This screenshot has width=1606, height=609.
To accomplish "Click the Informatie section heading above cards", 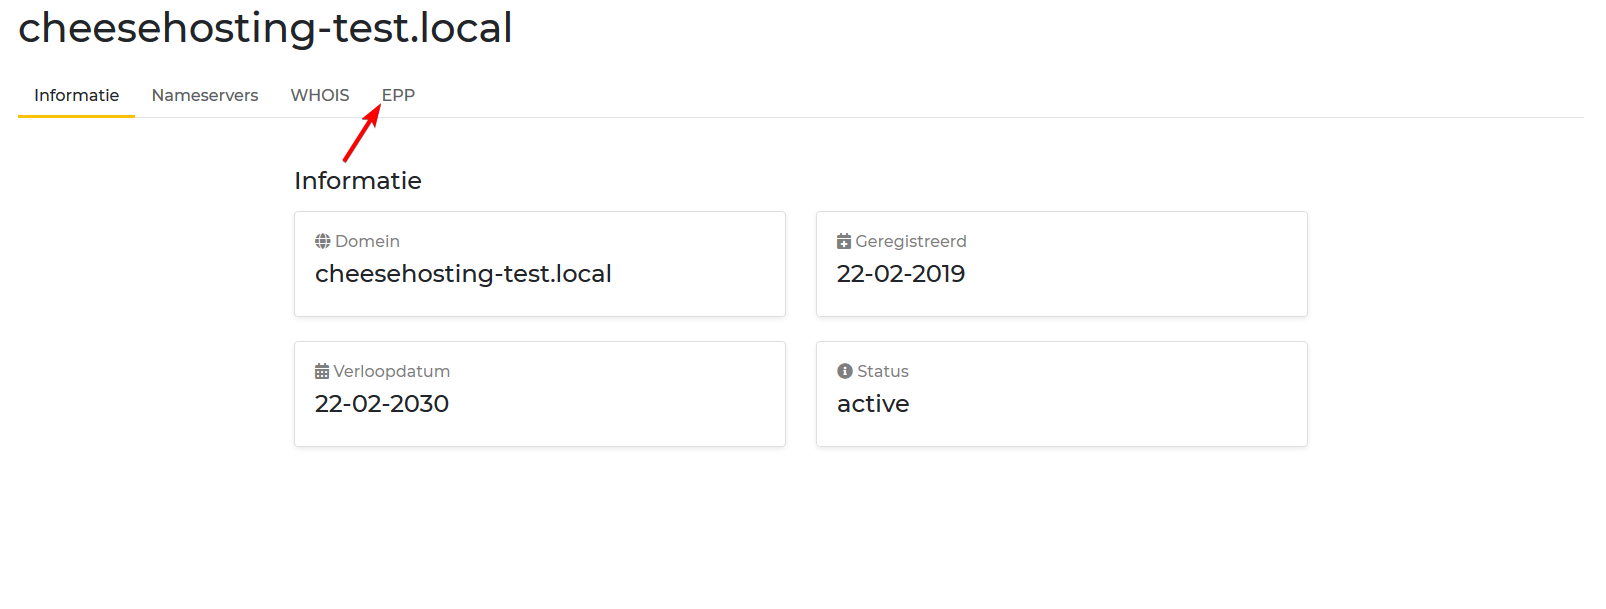I will click(x=358, y=181).
